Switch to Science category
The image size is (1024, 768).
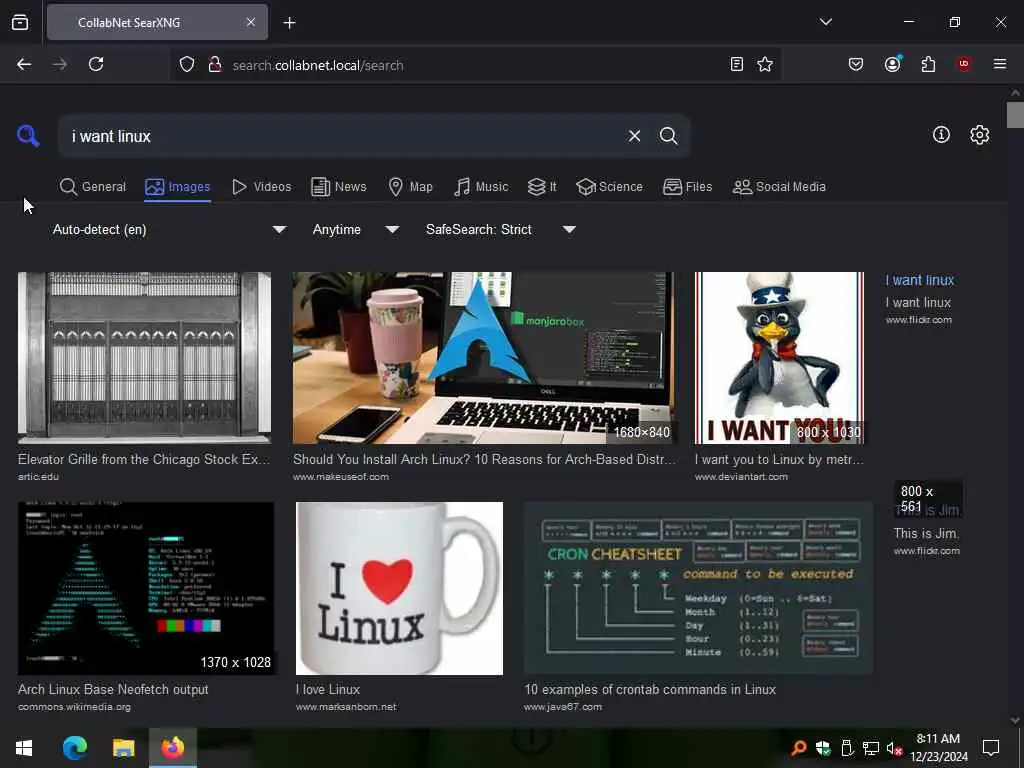609,187
